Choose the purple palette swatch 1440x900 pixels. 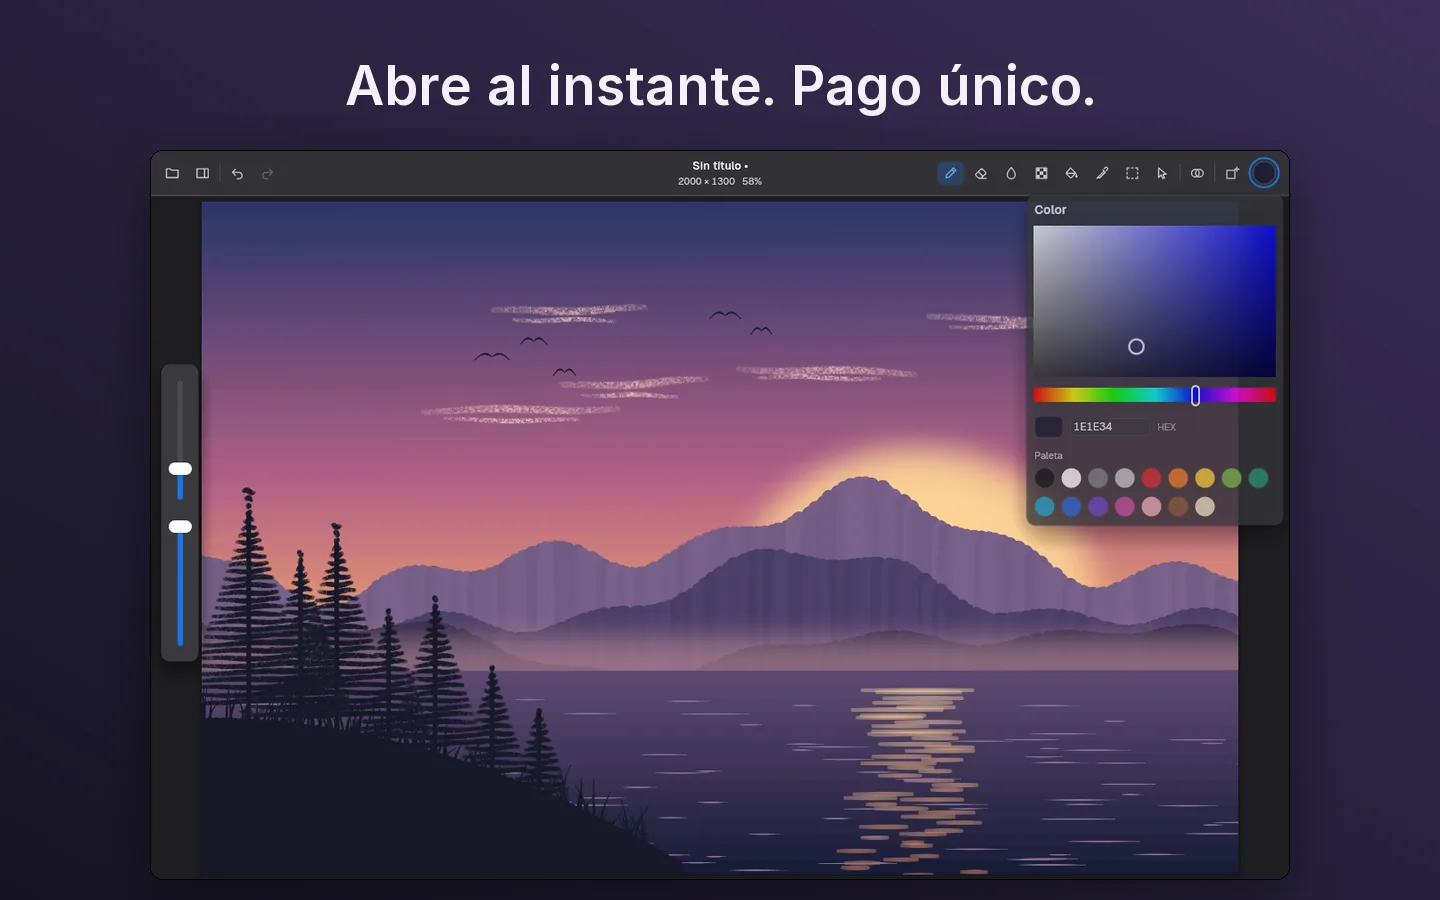[x=1098, y=507]
